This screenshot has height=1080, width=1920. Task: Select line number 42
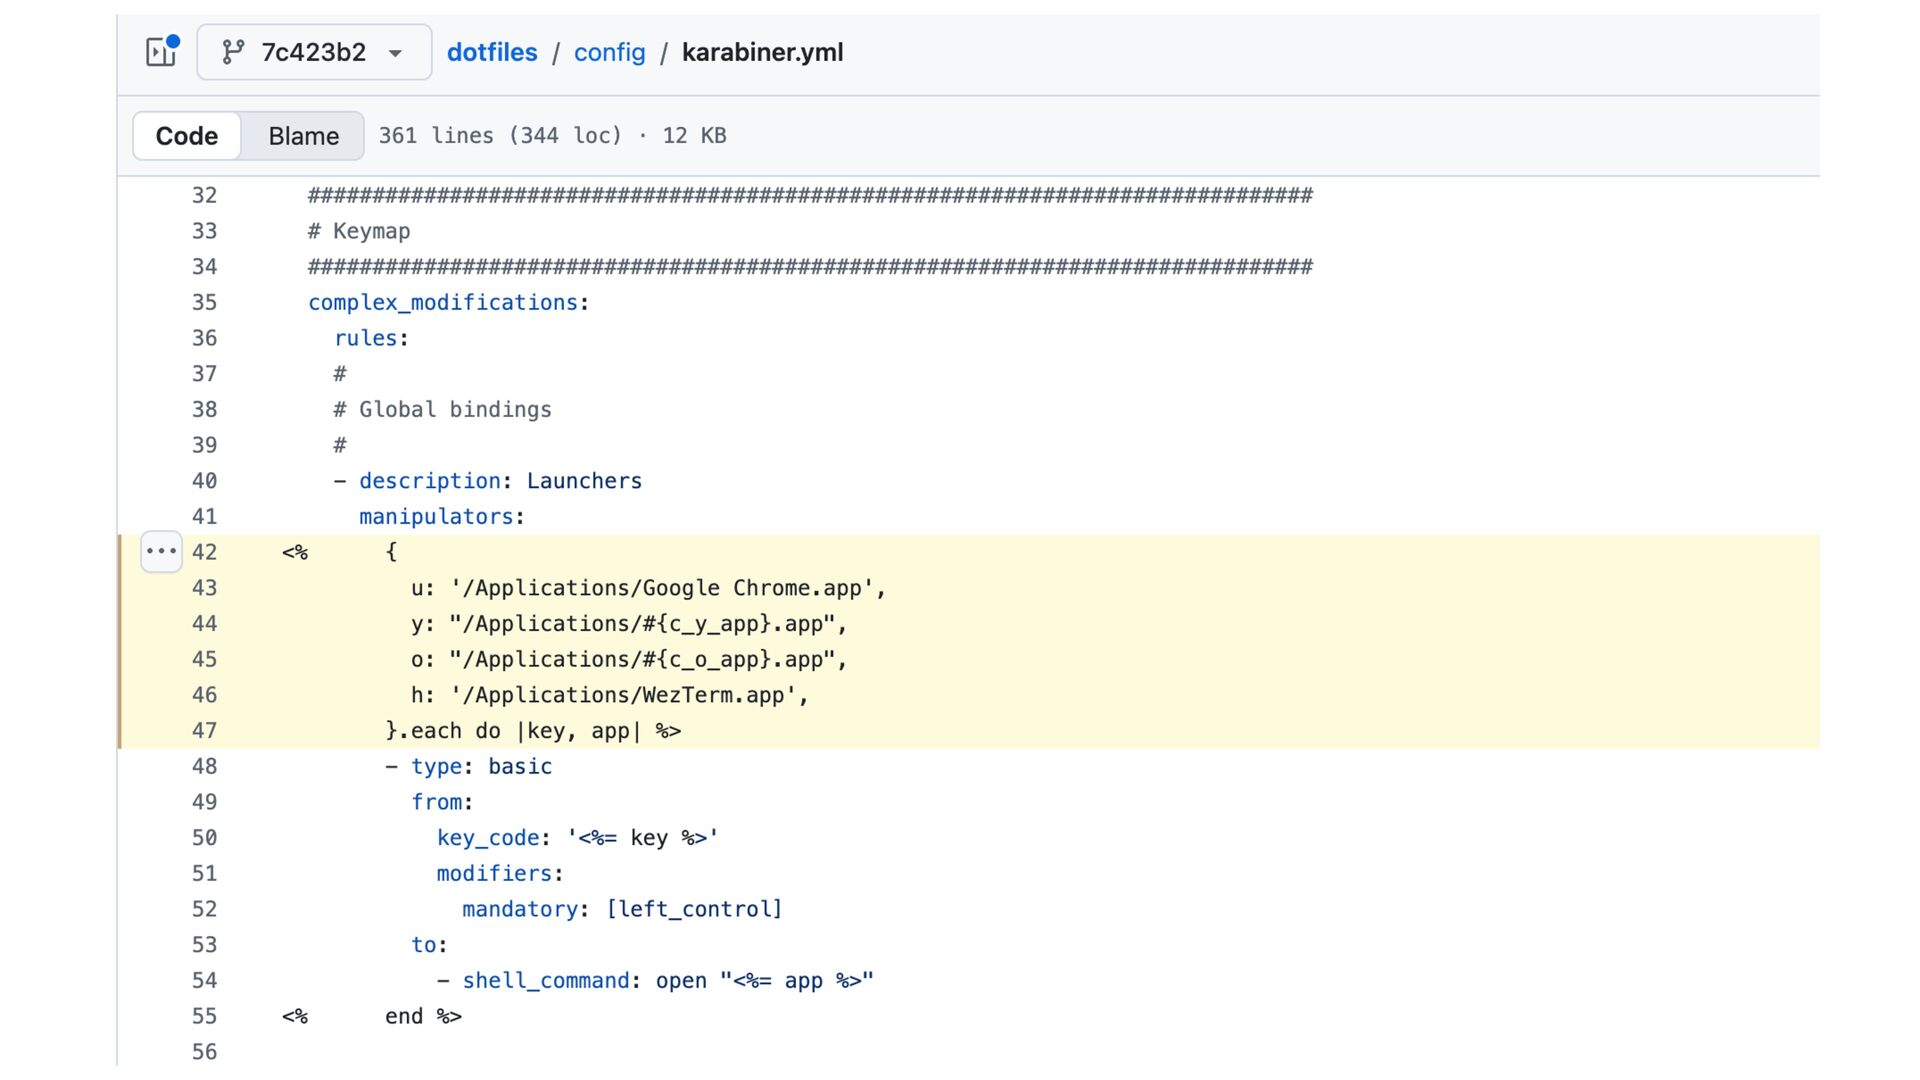pos(204,552)
